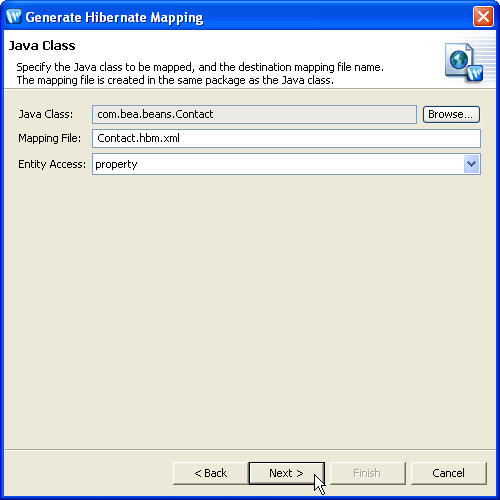Click the mapping file wizard banner icon
The width and height of the screenshot is (500, 500).
[464, 62]
